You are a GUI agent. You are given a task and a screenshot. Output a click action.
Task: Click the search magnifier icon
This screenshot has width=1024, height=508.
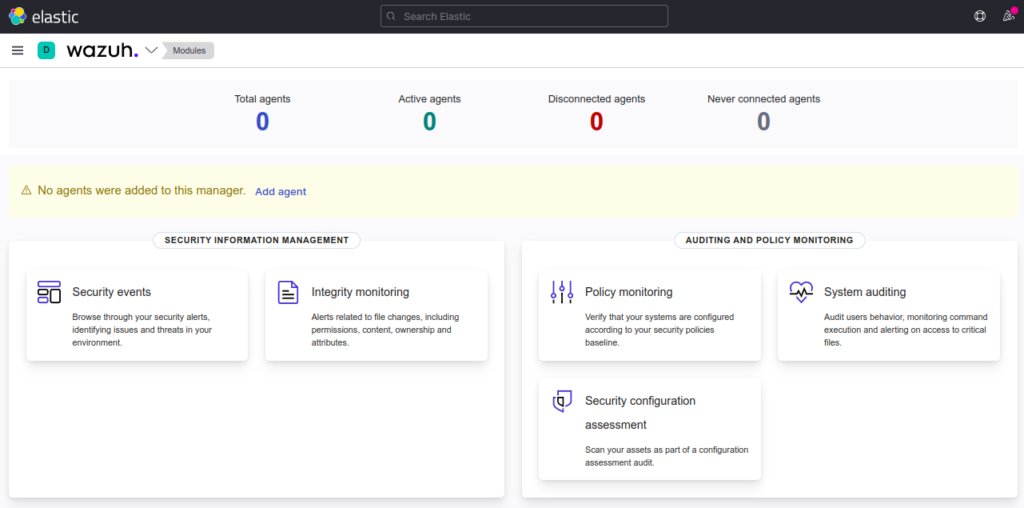point(391,16)
